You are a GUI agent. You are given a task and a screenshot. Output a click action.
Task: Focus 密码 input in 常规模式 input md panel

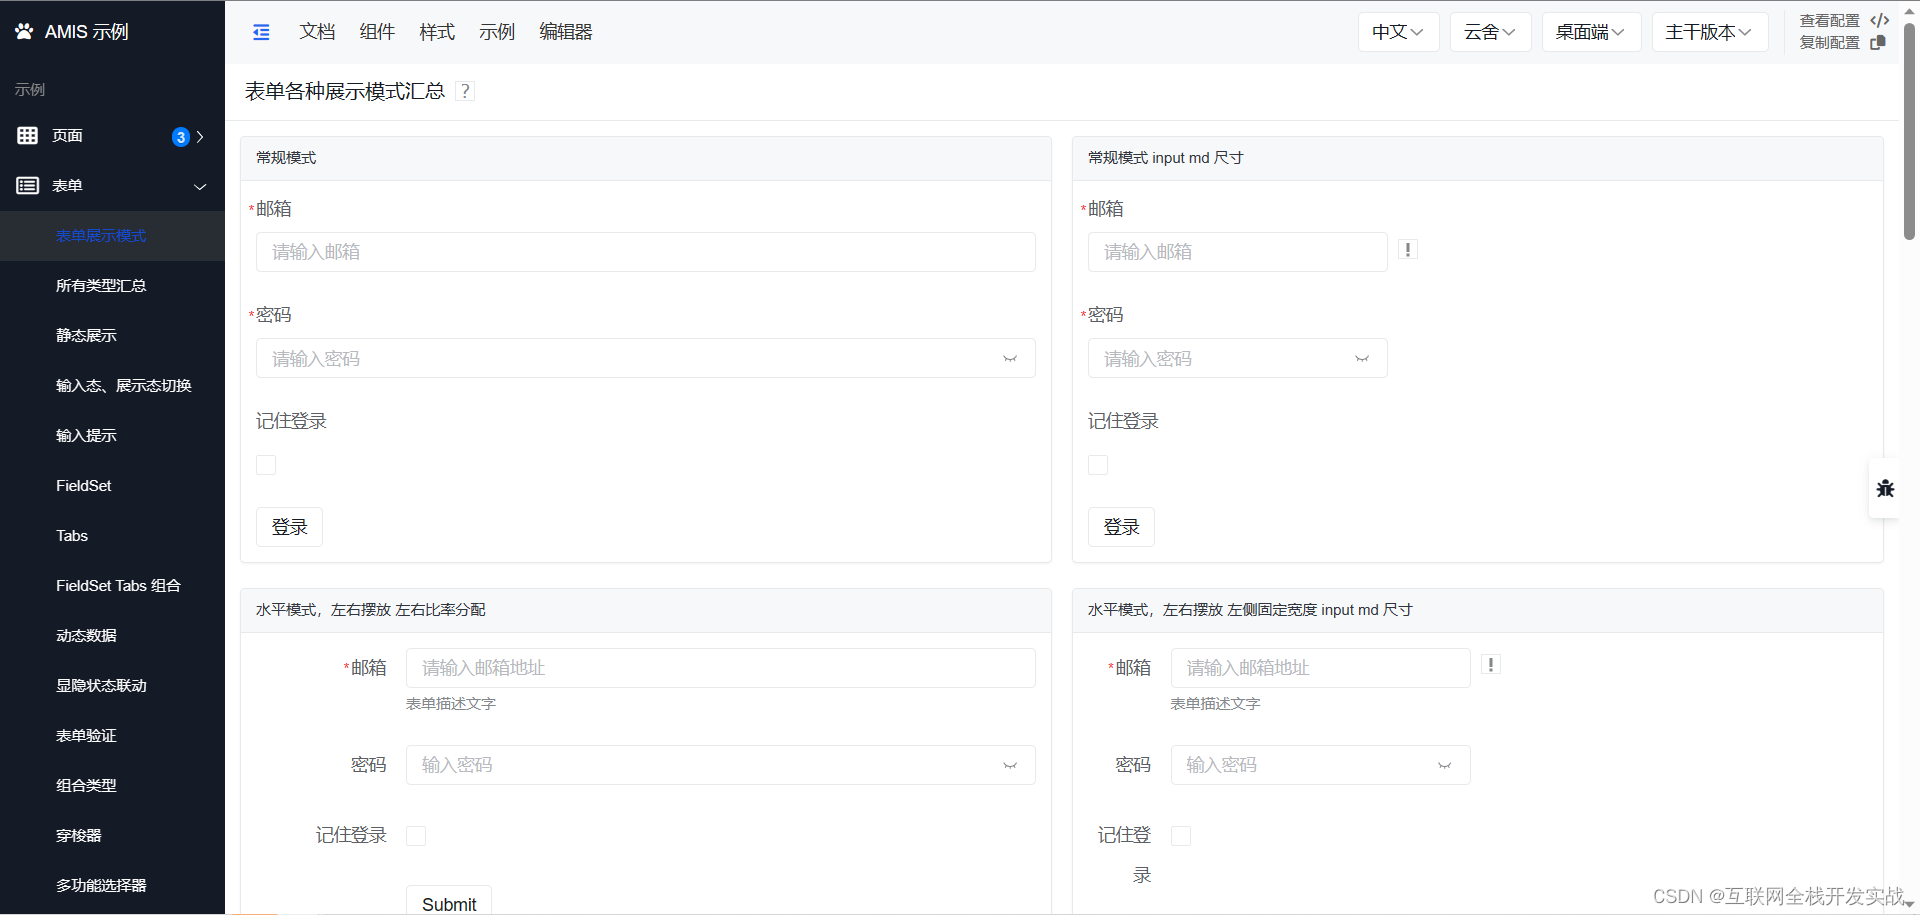[1238, 358]
